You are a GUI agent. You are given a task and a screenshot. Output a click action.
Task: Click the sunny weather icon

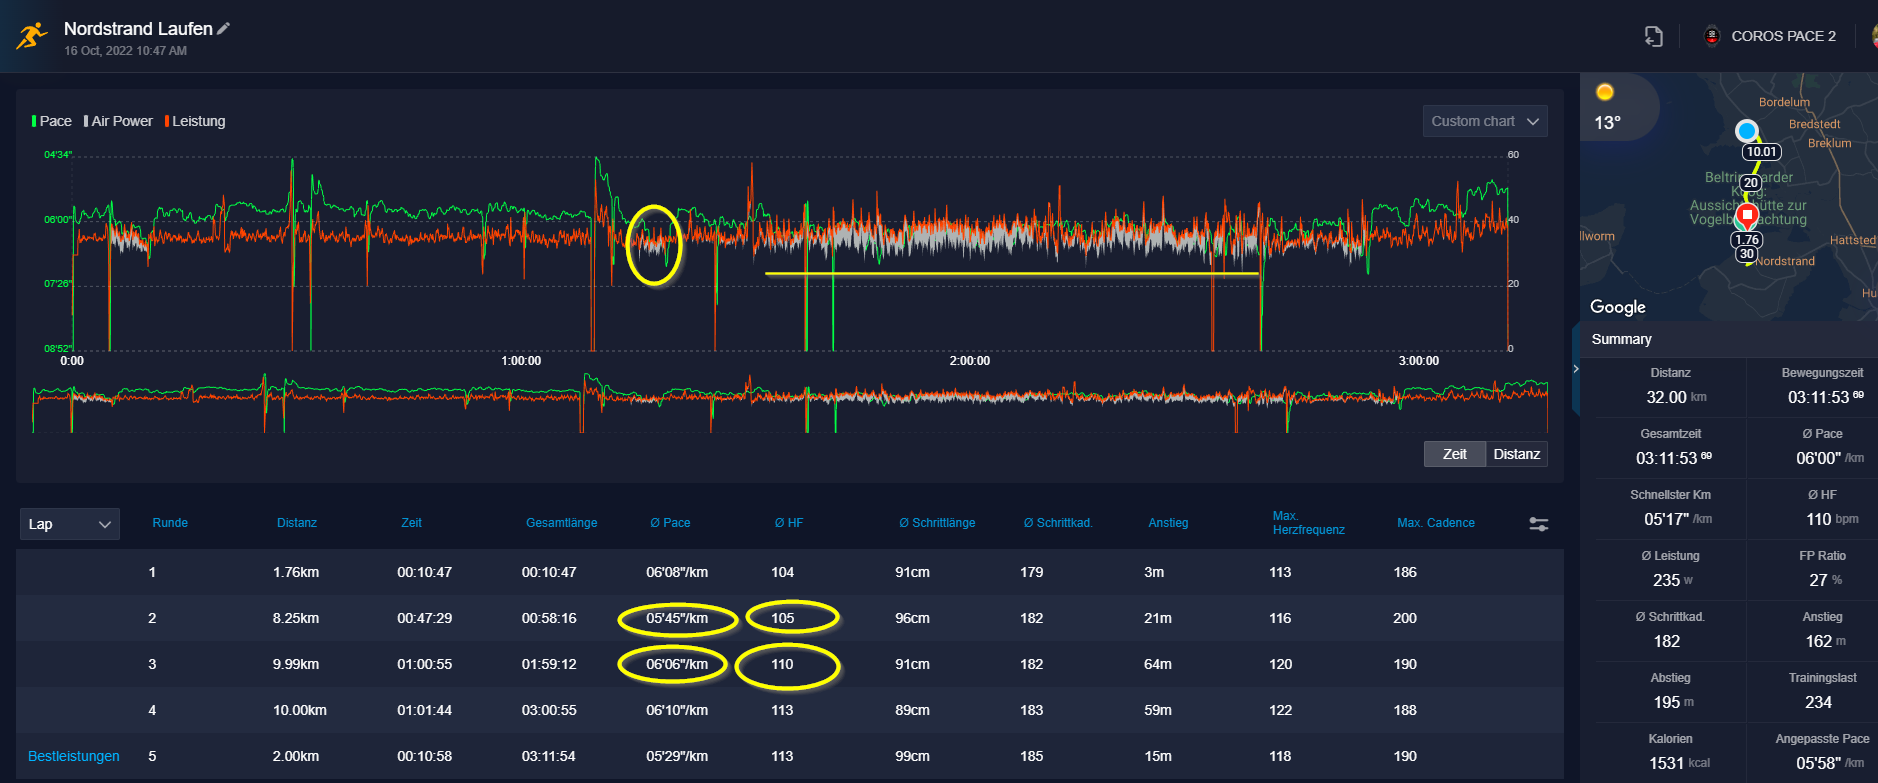1605,92
